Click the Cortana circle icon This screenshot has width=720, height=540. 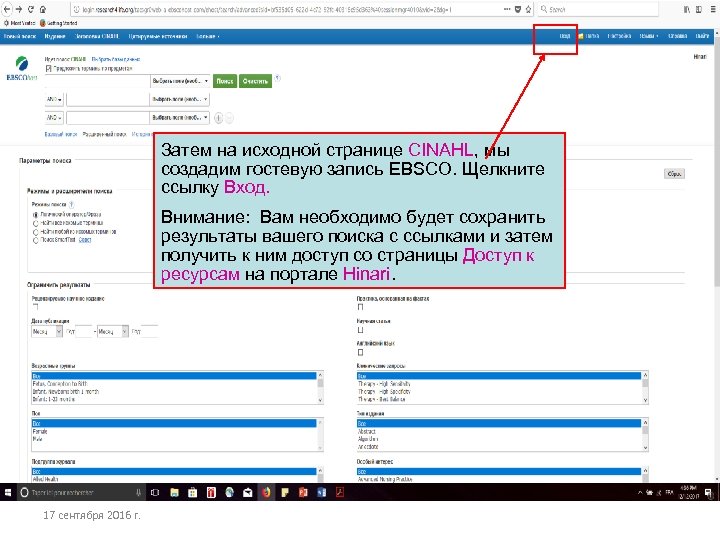[24, 492]
